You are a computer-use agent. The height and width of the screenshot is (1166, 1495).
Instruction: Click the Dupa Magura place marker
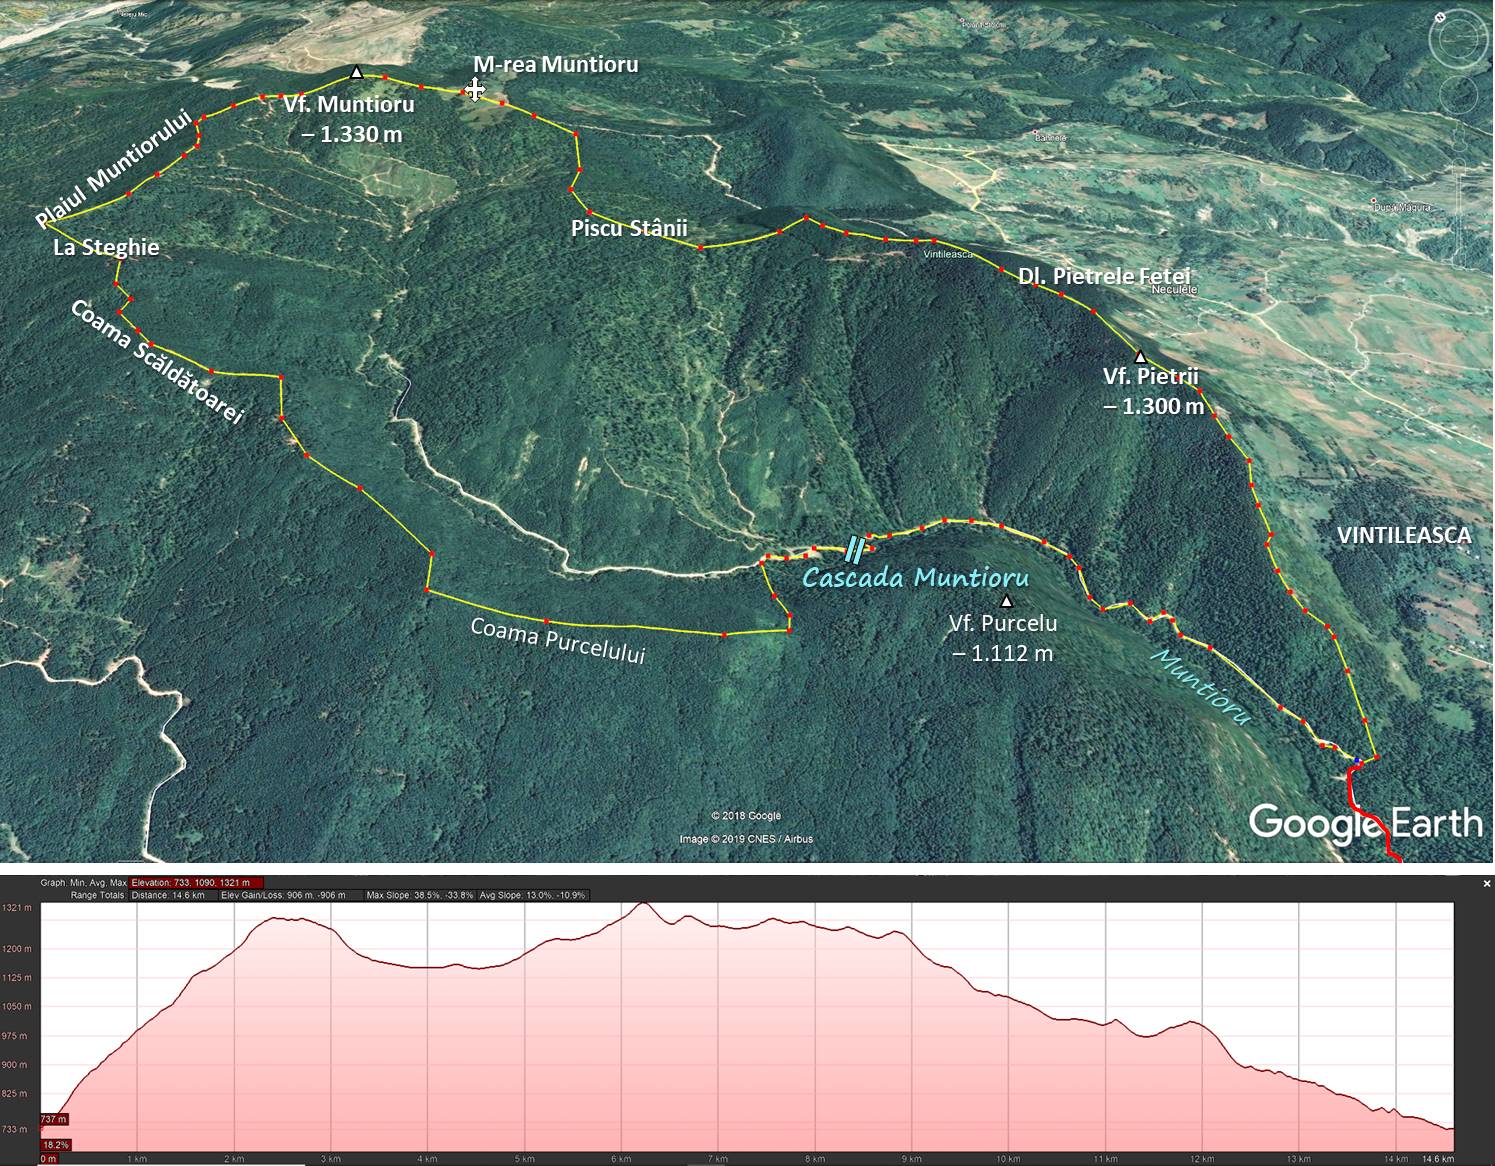(1378, 207)
